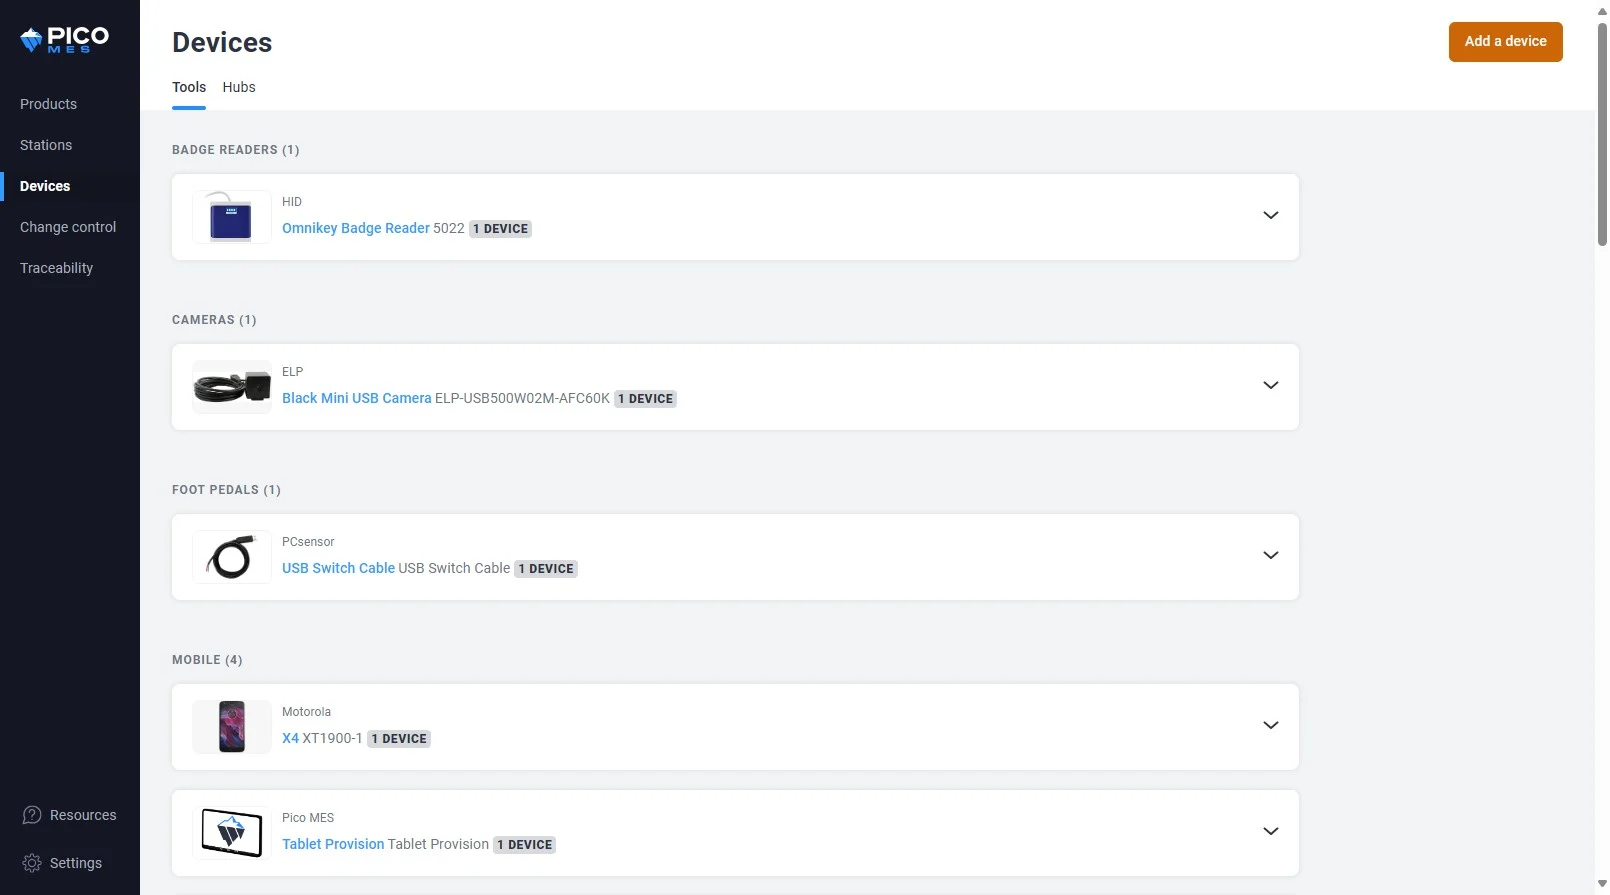
Task: Click the Black Mini USB Camera thumbnail
Action: (231, 387)
